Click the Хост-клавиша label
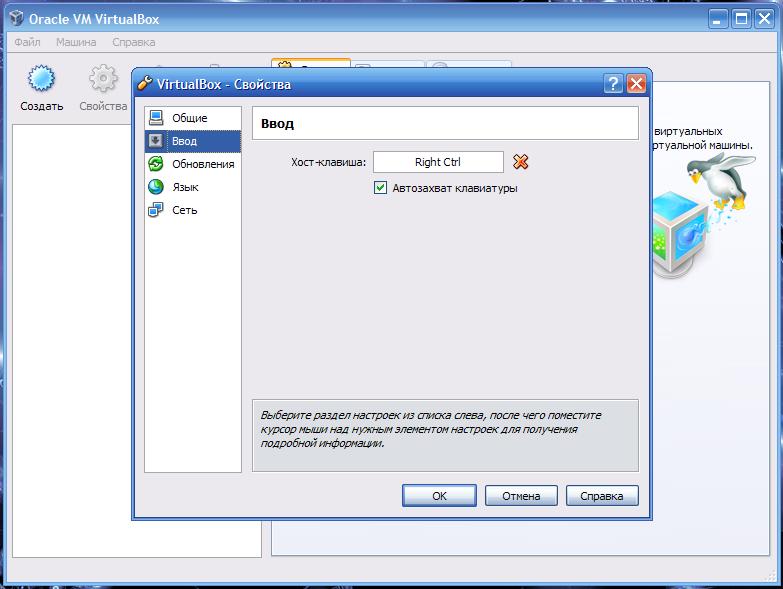This screenshot has width=783, height=589. point(329,162)
